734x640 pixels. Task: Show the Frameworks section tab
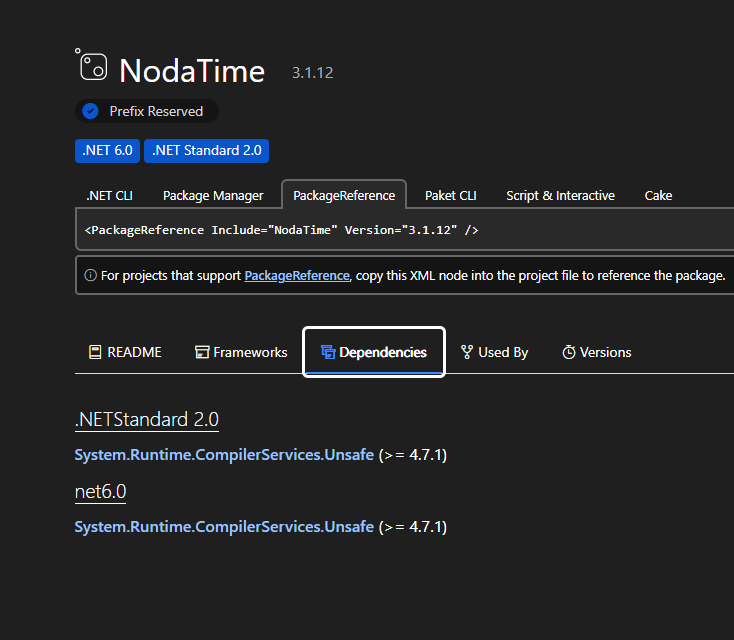pyautogui.click(x=241, y=352)
